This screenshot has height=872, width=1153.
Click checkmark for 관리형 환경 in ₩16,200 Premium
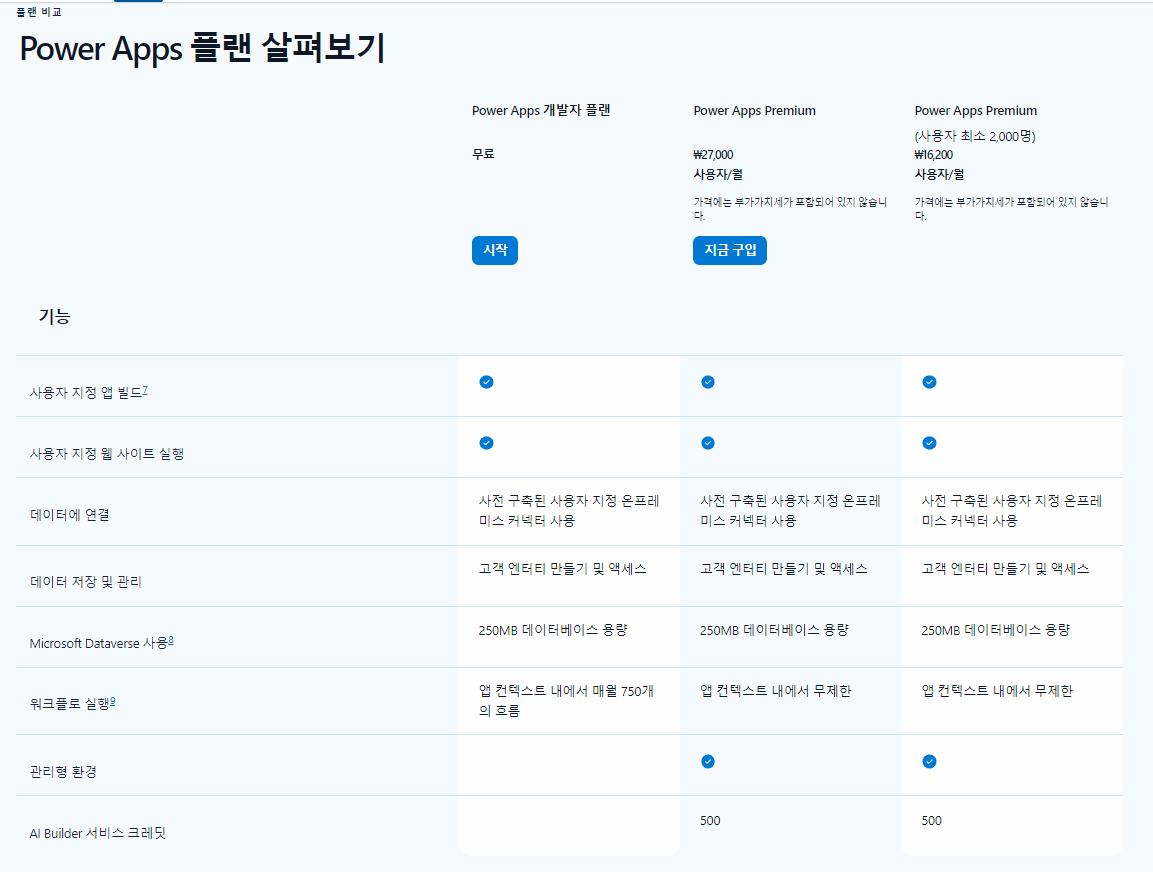929,761
